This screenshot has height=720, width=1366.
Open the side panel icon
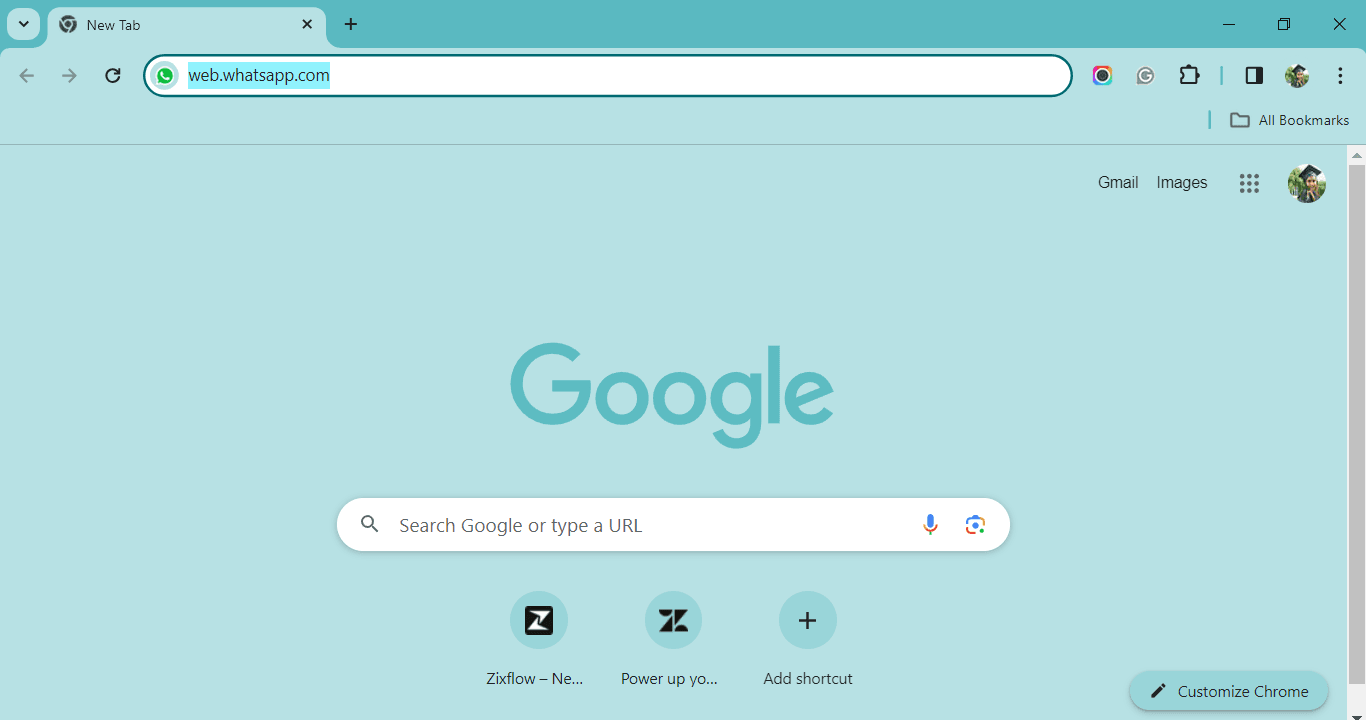[1254, 75]
